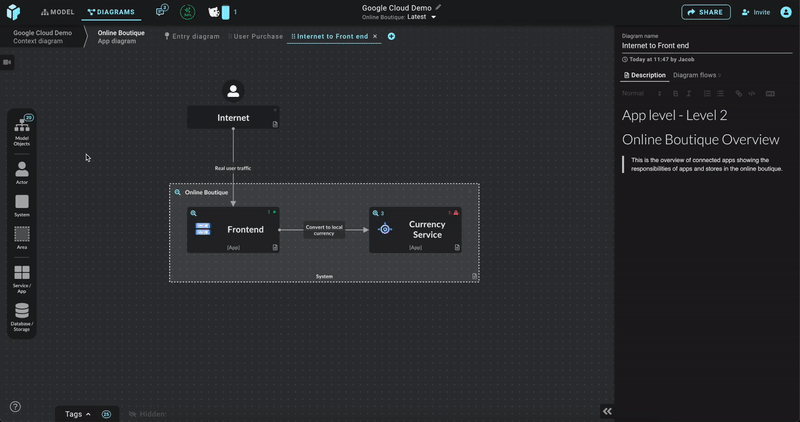The image size is (800, 422).
Task: Select the Frontend app node
Action: (233, 230)
